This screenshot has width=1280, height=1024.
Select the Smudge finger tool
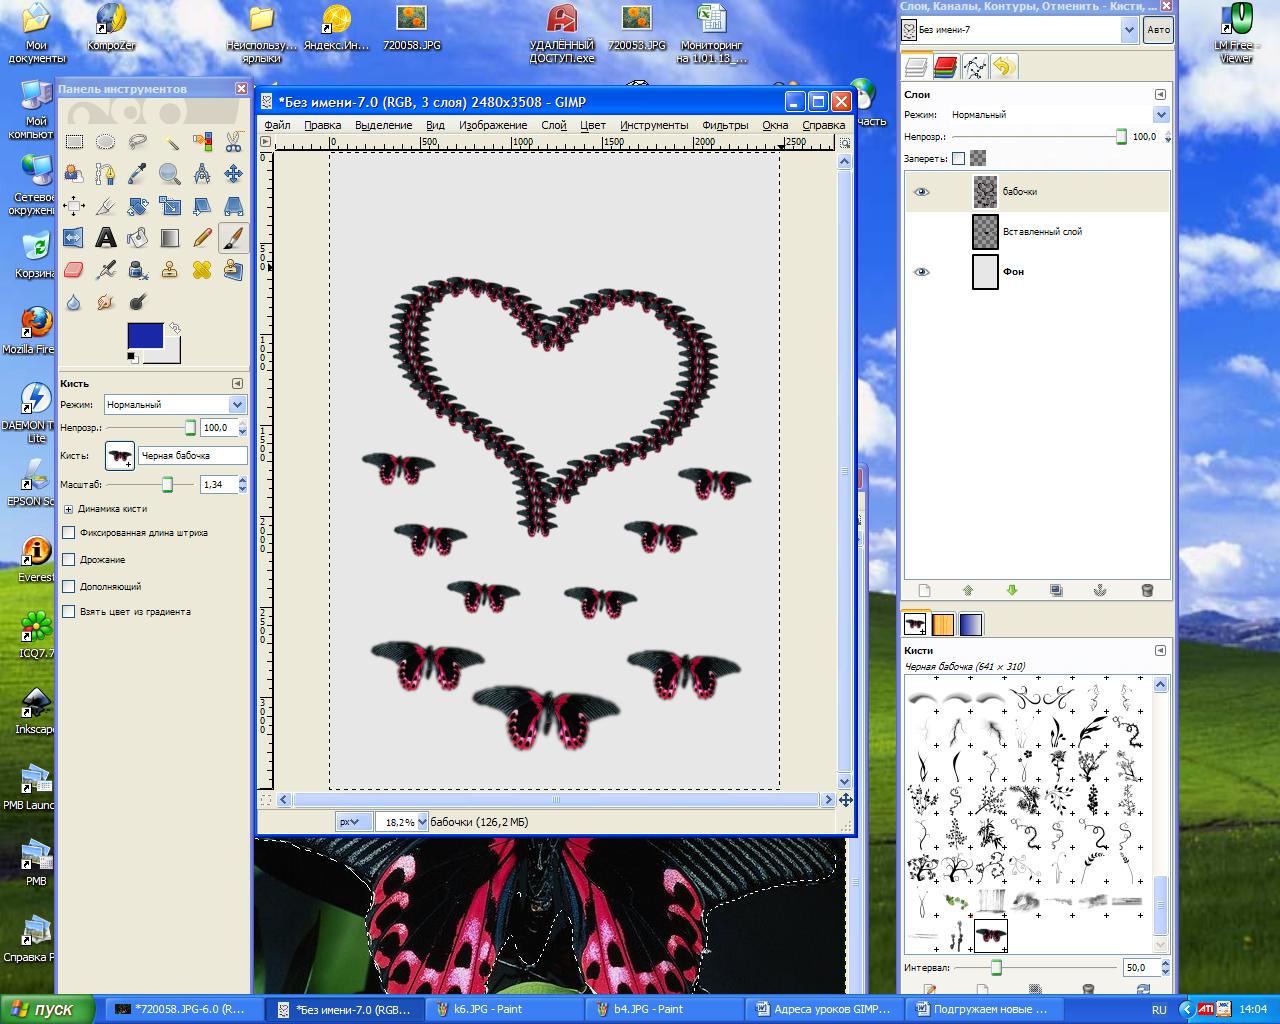click(106, 302)
